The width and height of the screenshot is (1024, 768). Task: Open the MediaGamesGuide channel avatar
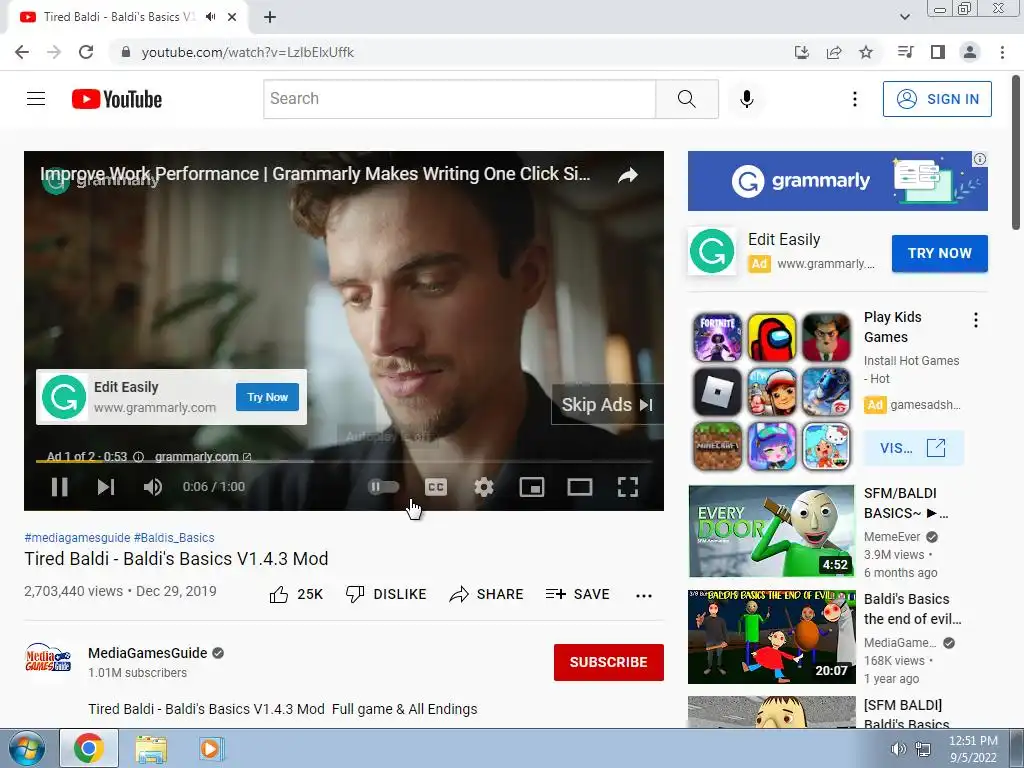(48, 658)
